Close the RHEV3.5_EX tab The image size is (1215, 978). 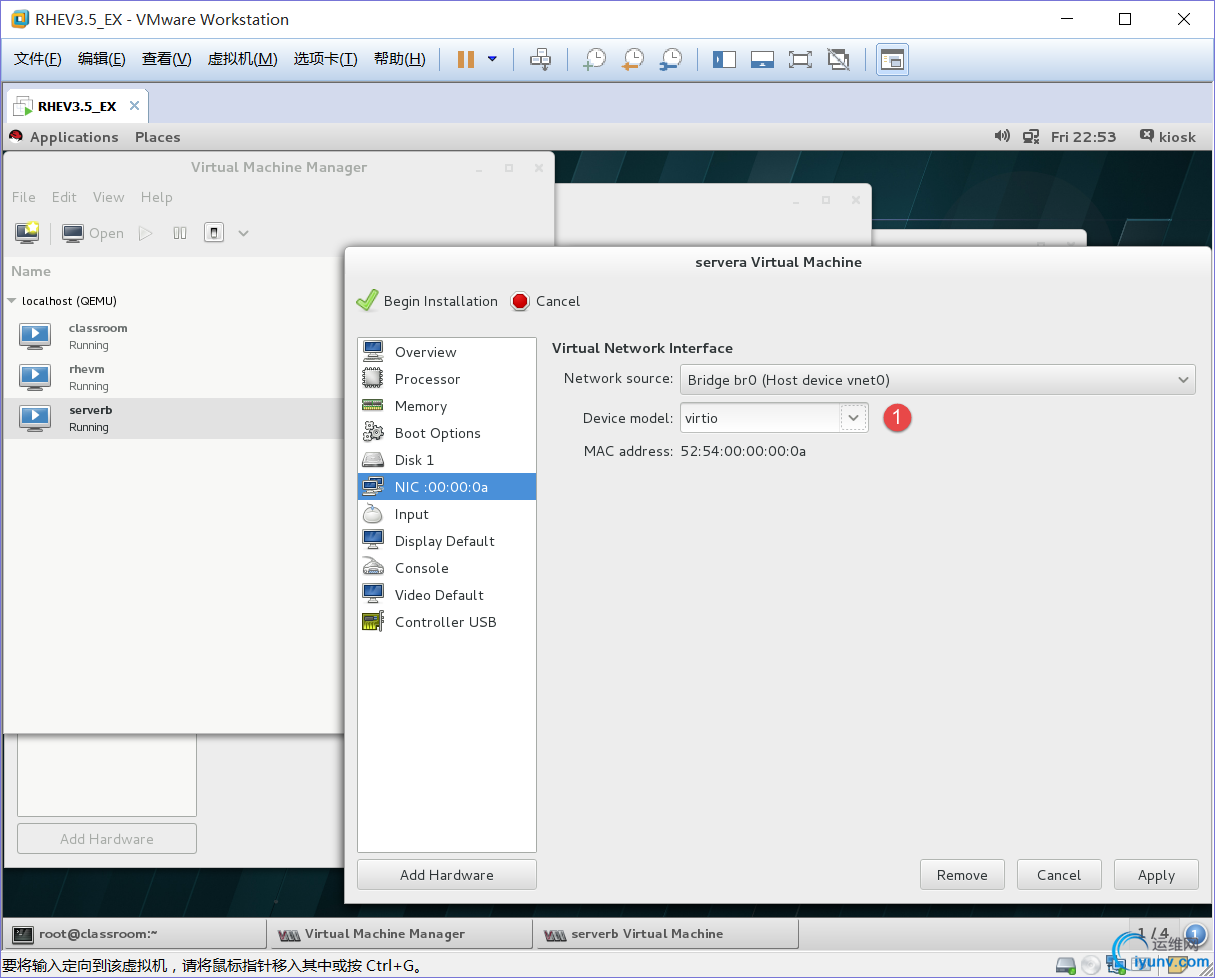[135, 106]
